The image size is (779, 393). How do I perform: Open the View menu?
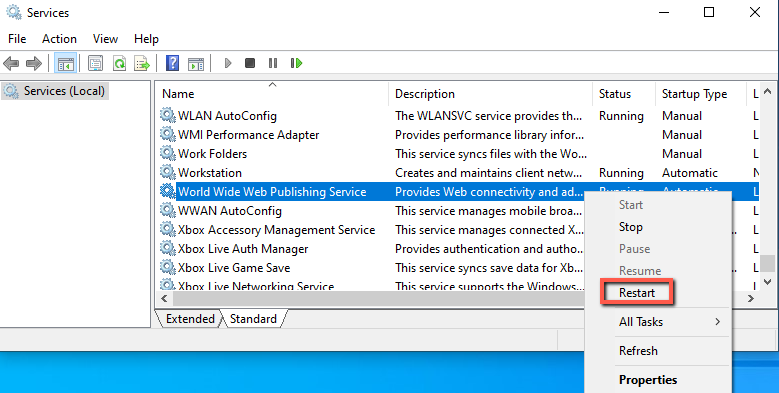[105, 39]
